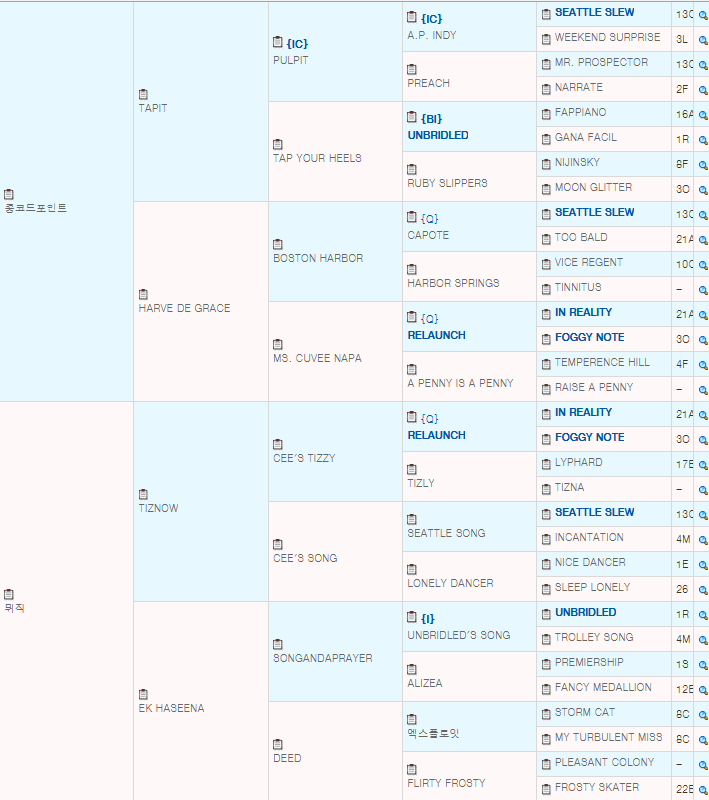The height and width of the screenshot is (800, 709).
Task: Click the clipboard icon above SONGANDAPRAYER
Action: [278, 644]
